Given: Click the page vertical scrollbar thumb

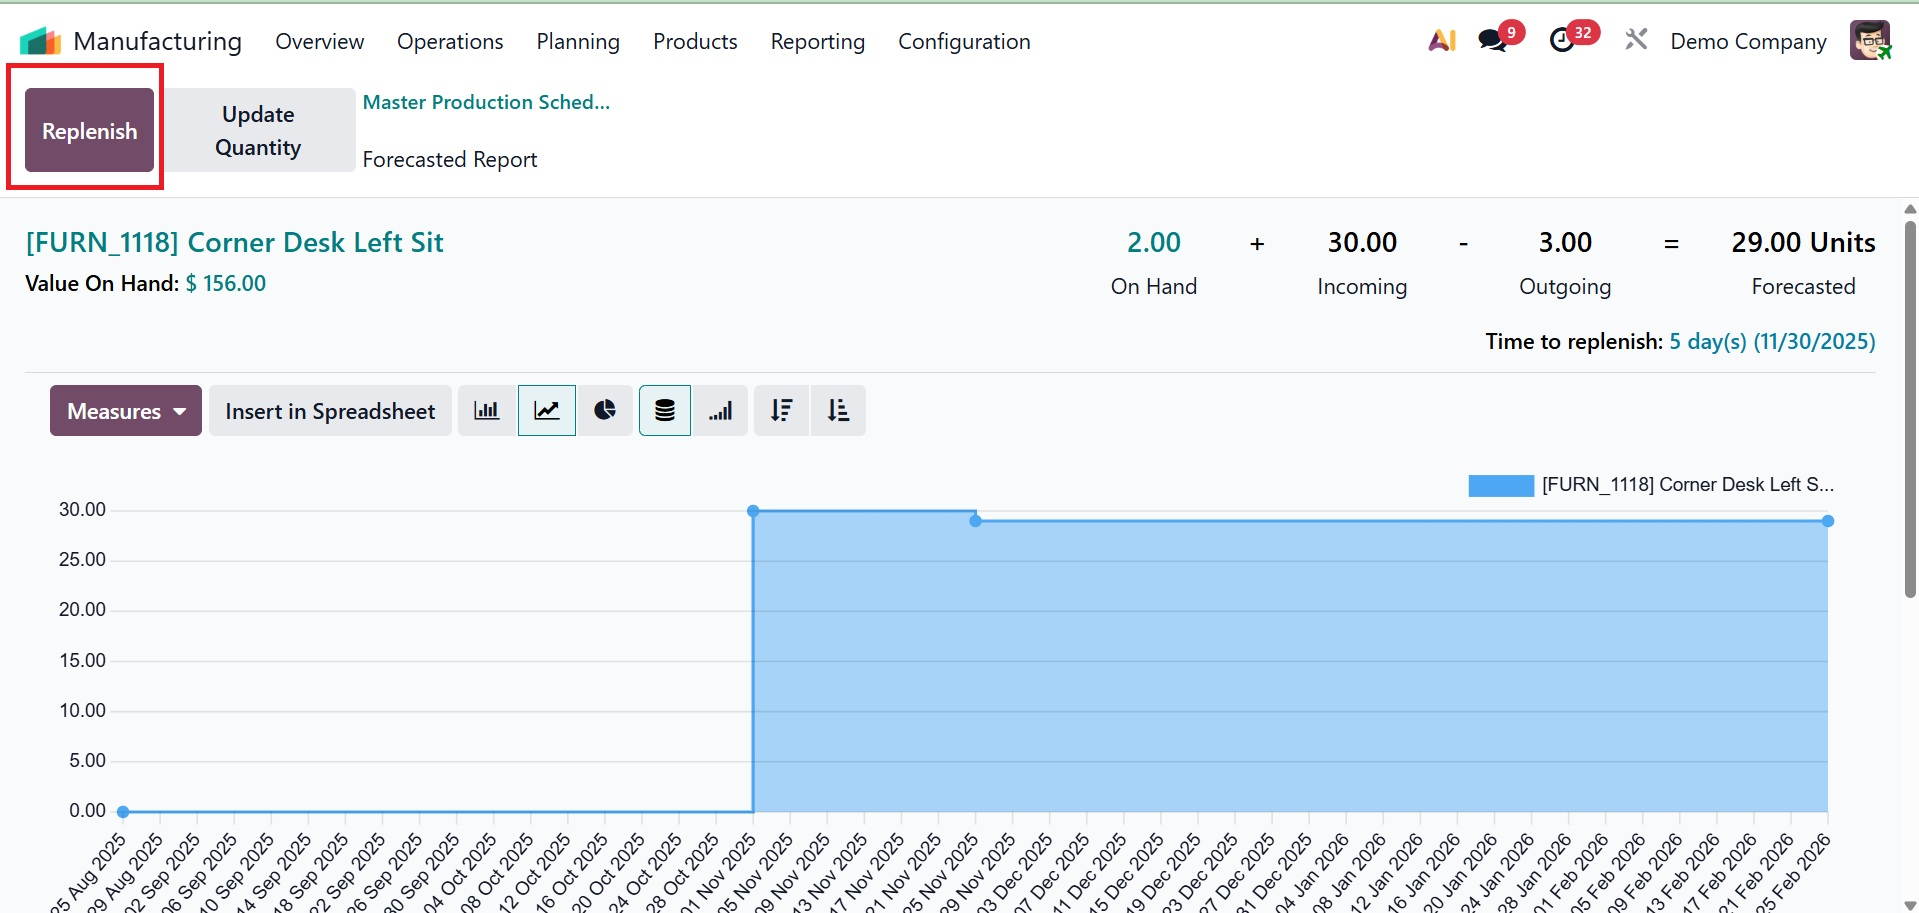Looking at the screenshot, I should point(1910,410).
